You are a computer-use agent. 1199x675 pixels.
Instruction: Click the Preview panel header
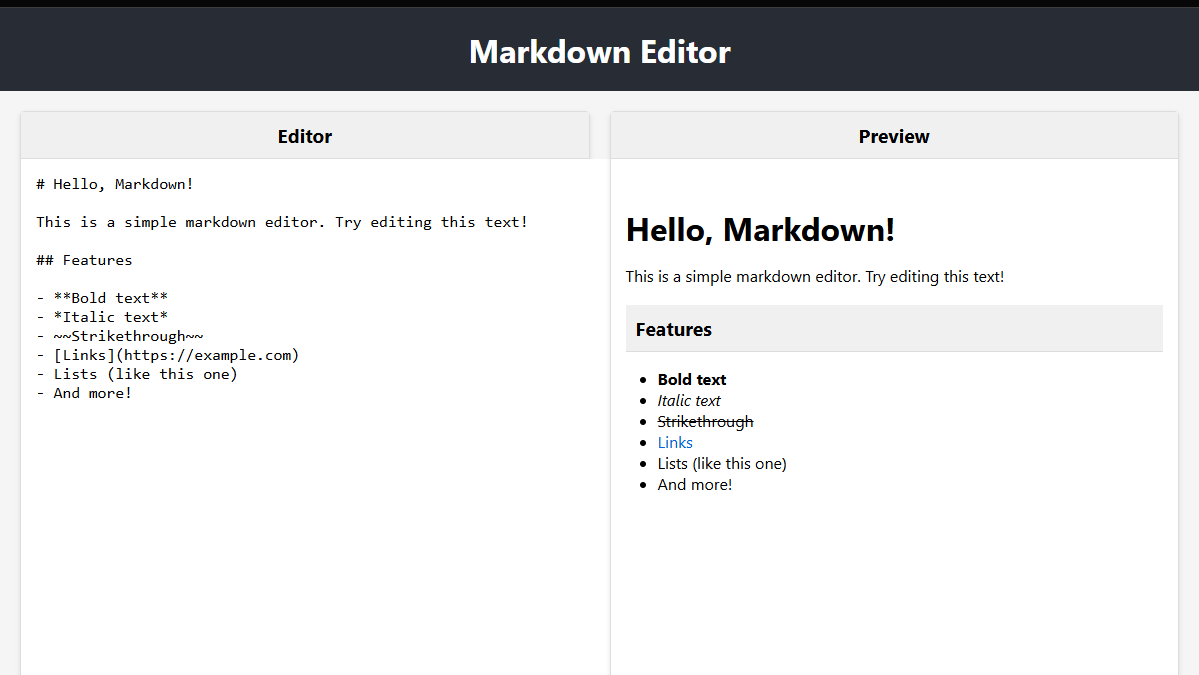[894, 136]
